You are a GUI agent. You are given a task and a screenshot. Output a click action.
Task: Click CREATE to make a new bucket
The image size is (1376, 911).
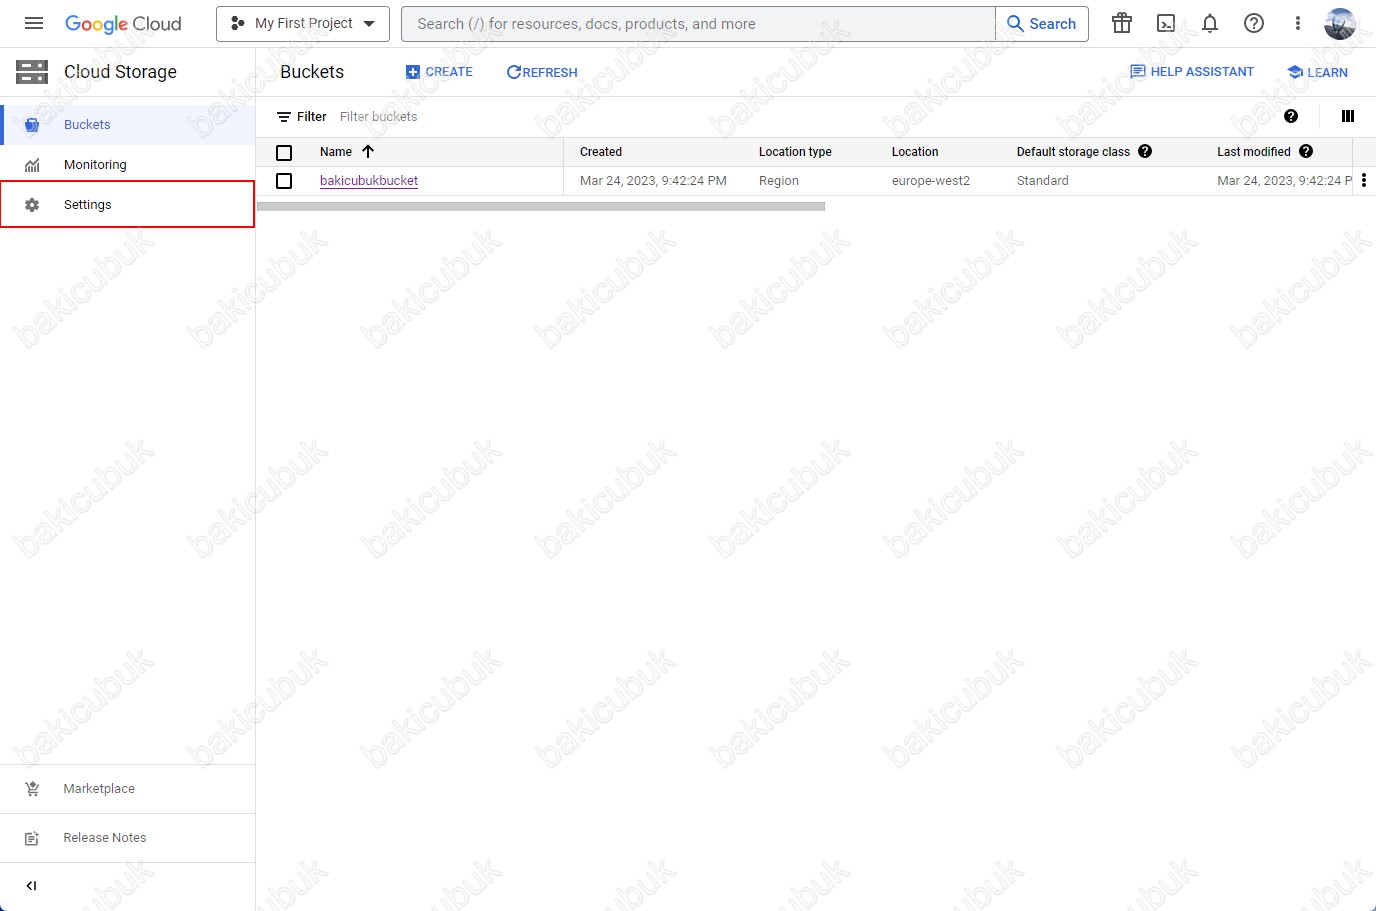point(439,72)
